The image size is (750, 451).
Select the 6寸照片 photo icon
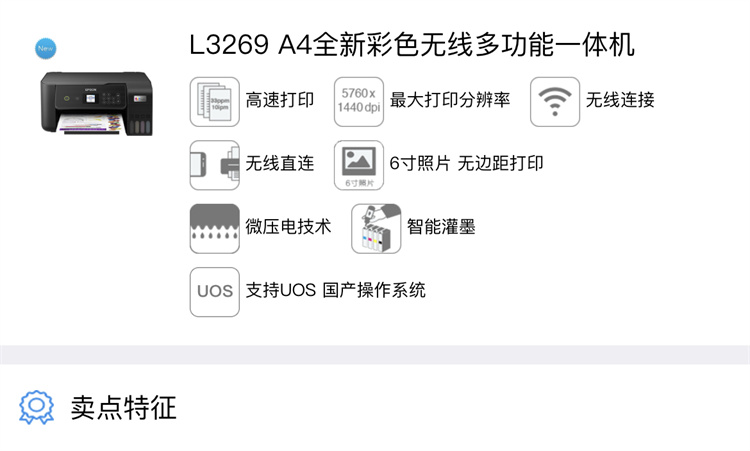pyautogui.click(x=359, y=165)
